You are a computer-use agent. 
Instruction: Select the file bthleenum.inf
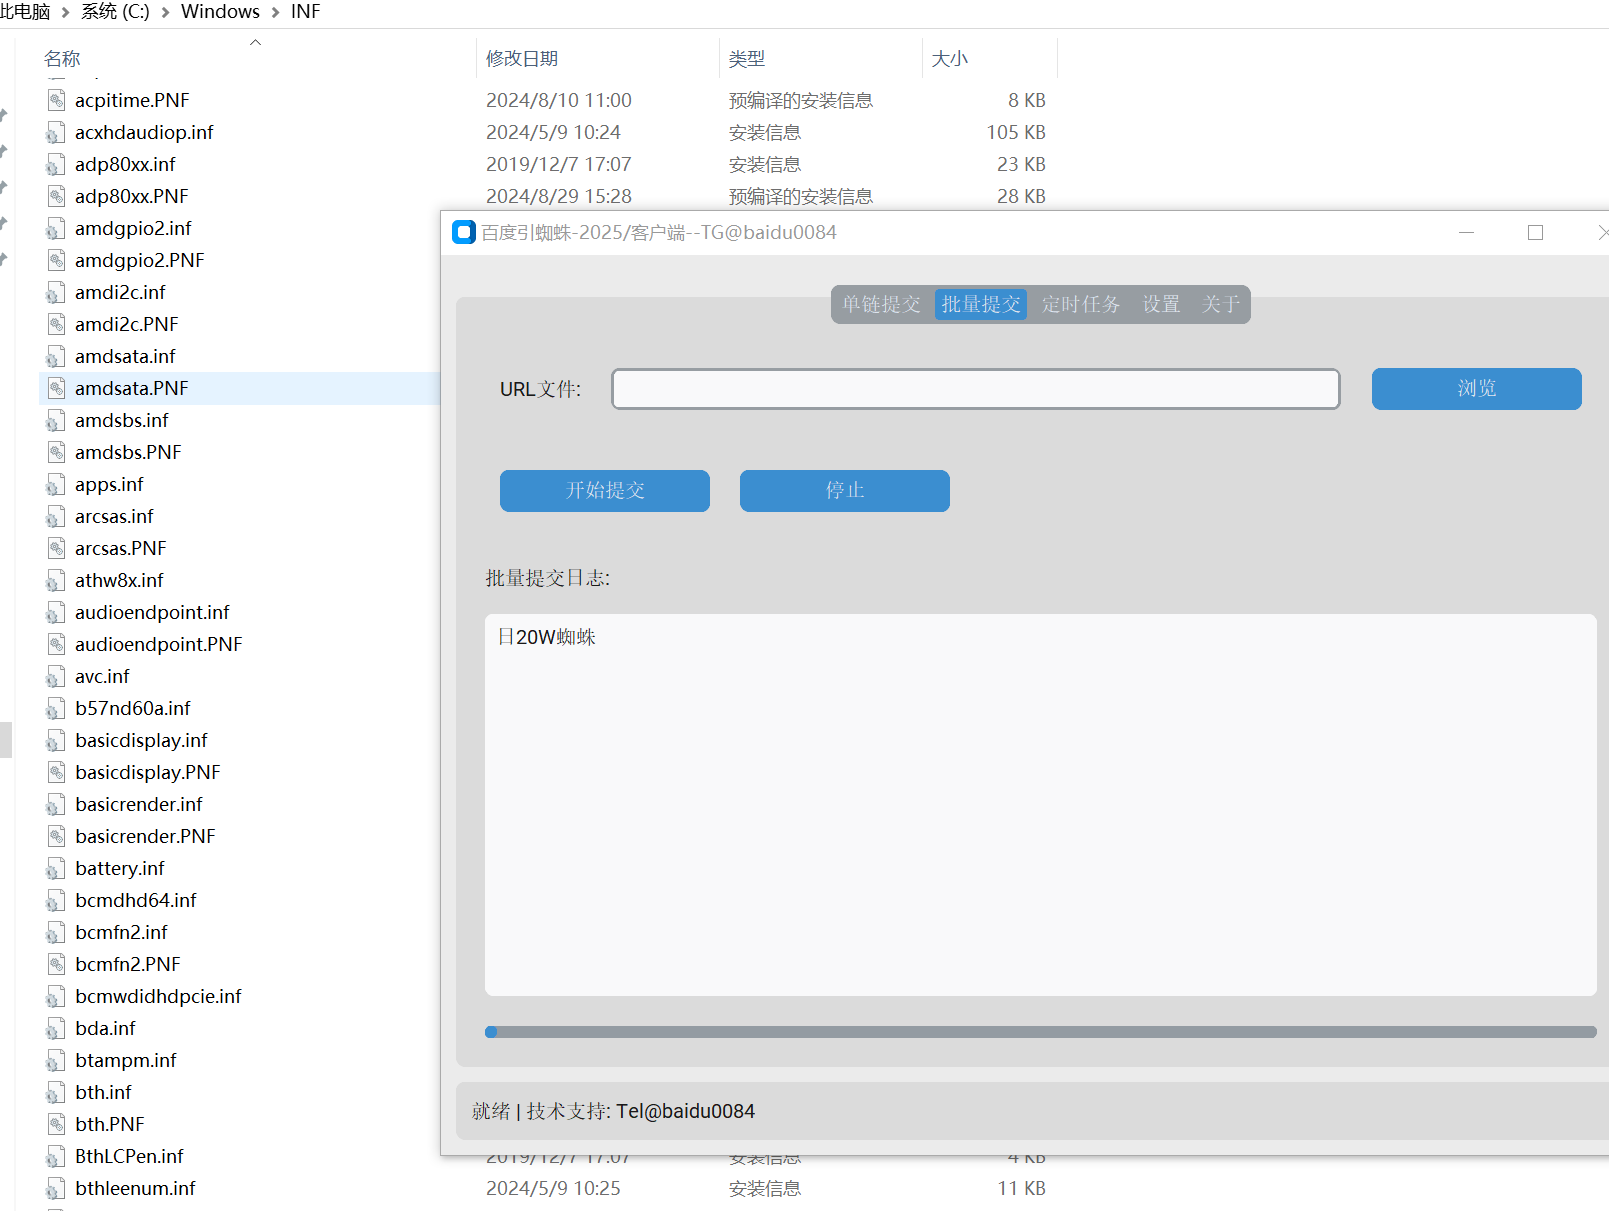click(135, 1188)
